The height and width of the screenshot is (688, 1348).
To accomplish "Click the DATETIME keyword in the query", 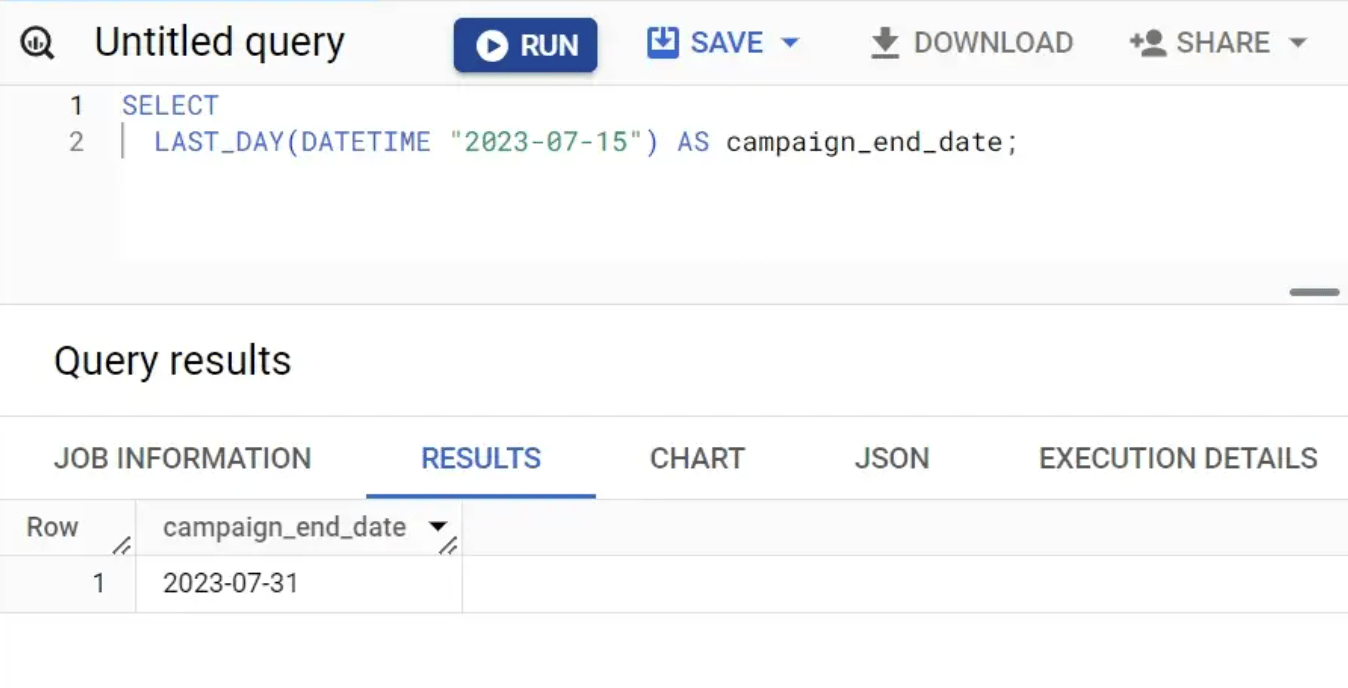I will tap(366, 142).
